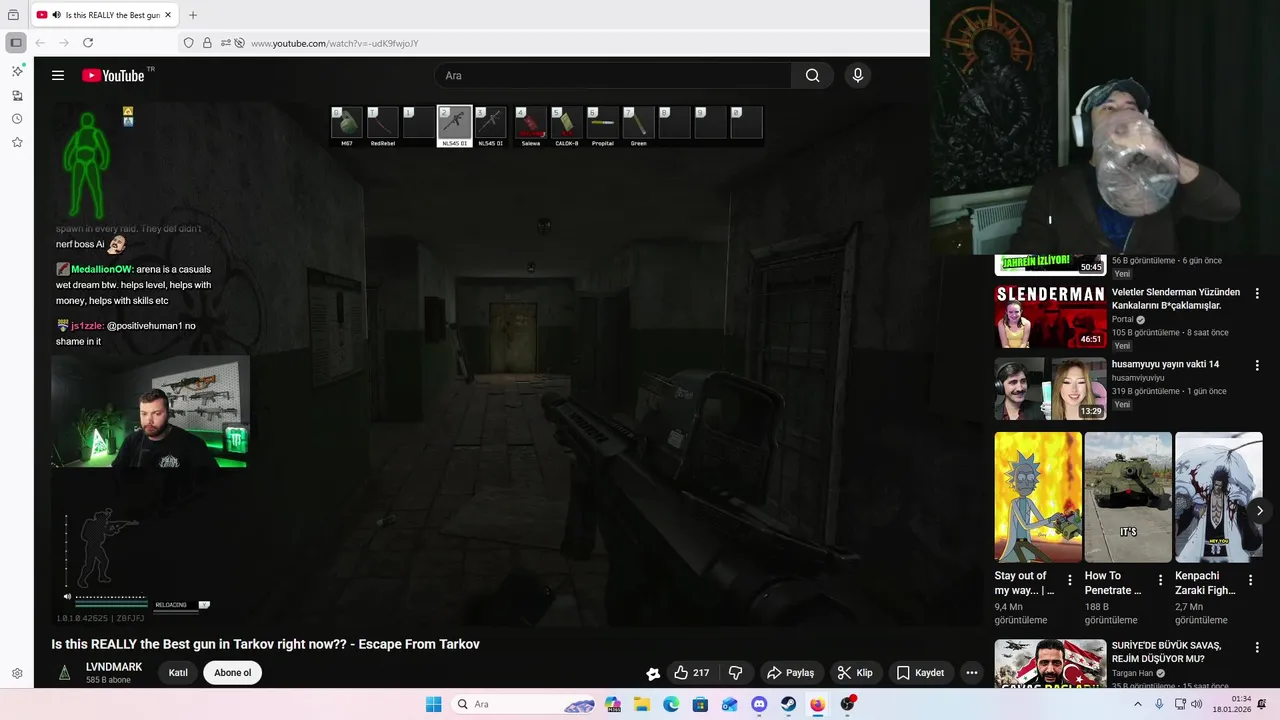Go back in Firefox history
The height and width of the screenshot is (720, 1280).
coord(40,43)
